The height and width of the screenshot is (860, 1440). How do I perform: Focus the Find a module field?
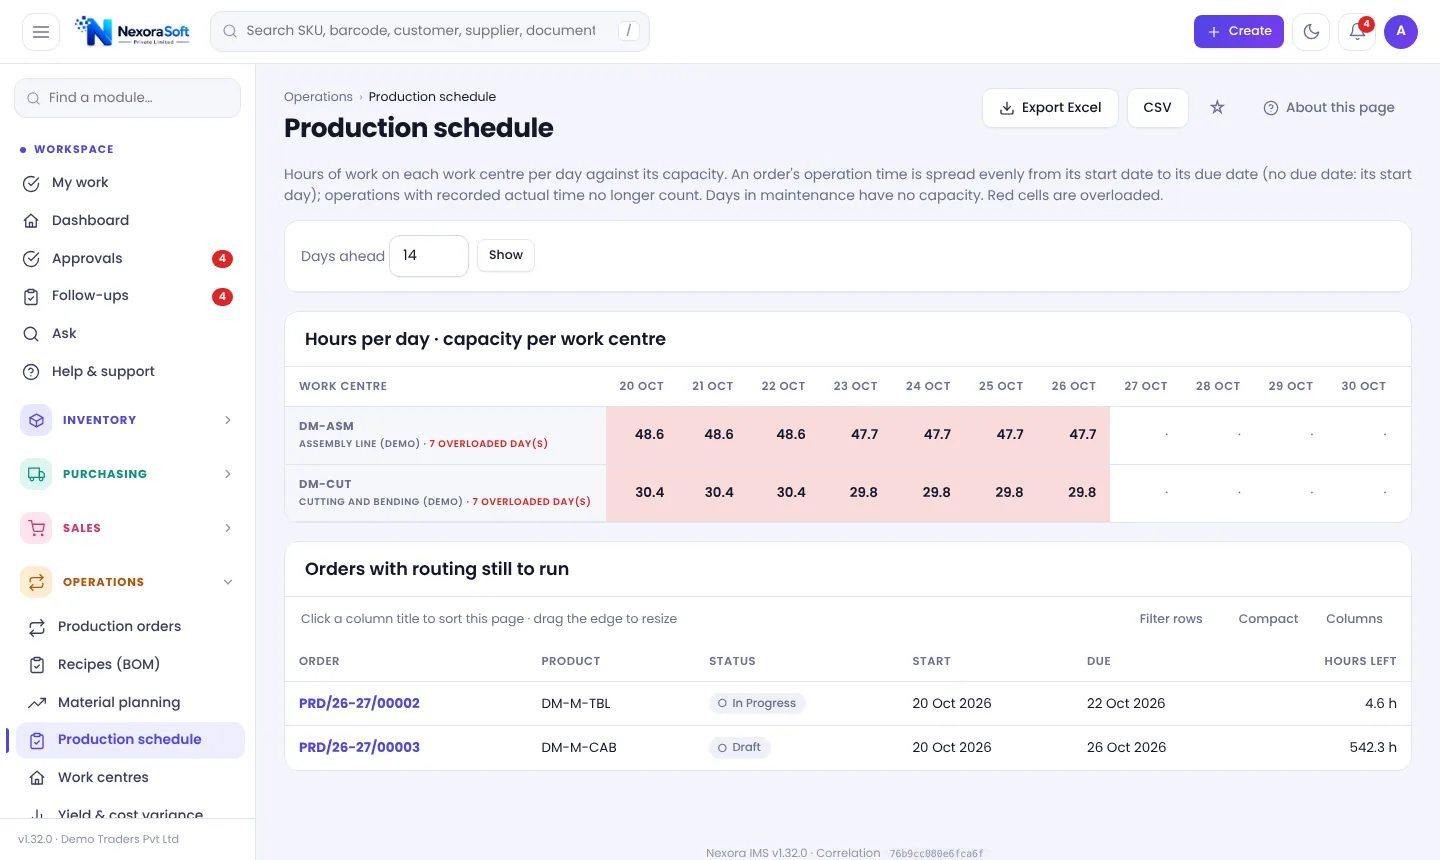(x=127, y=98)
